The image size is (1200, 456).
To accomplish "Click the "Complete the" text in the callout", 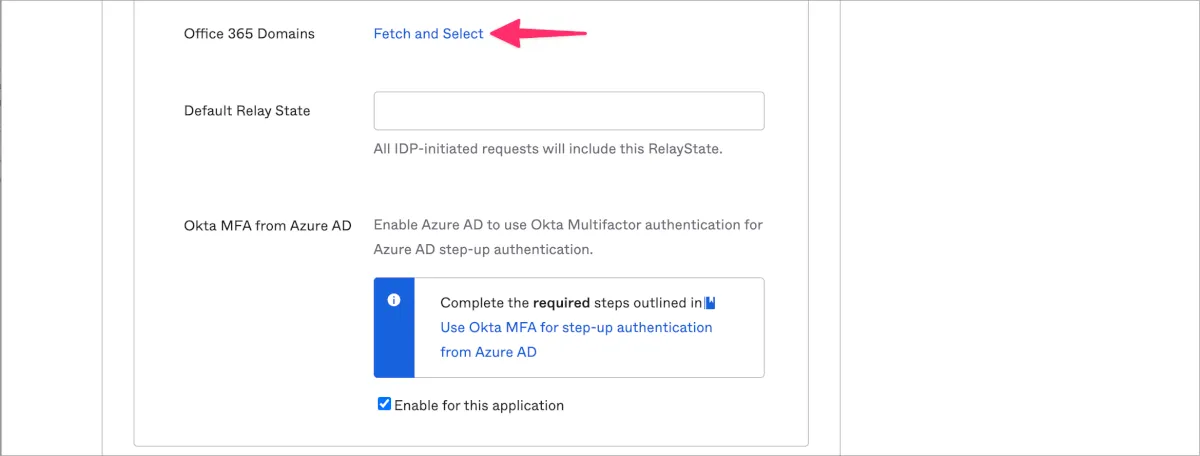I will point(484,302).
